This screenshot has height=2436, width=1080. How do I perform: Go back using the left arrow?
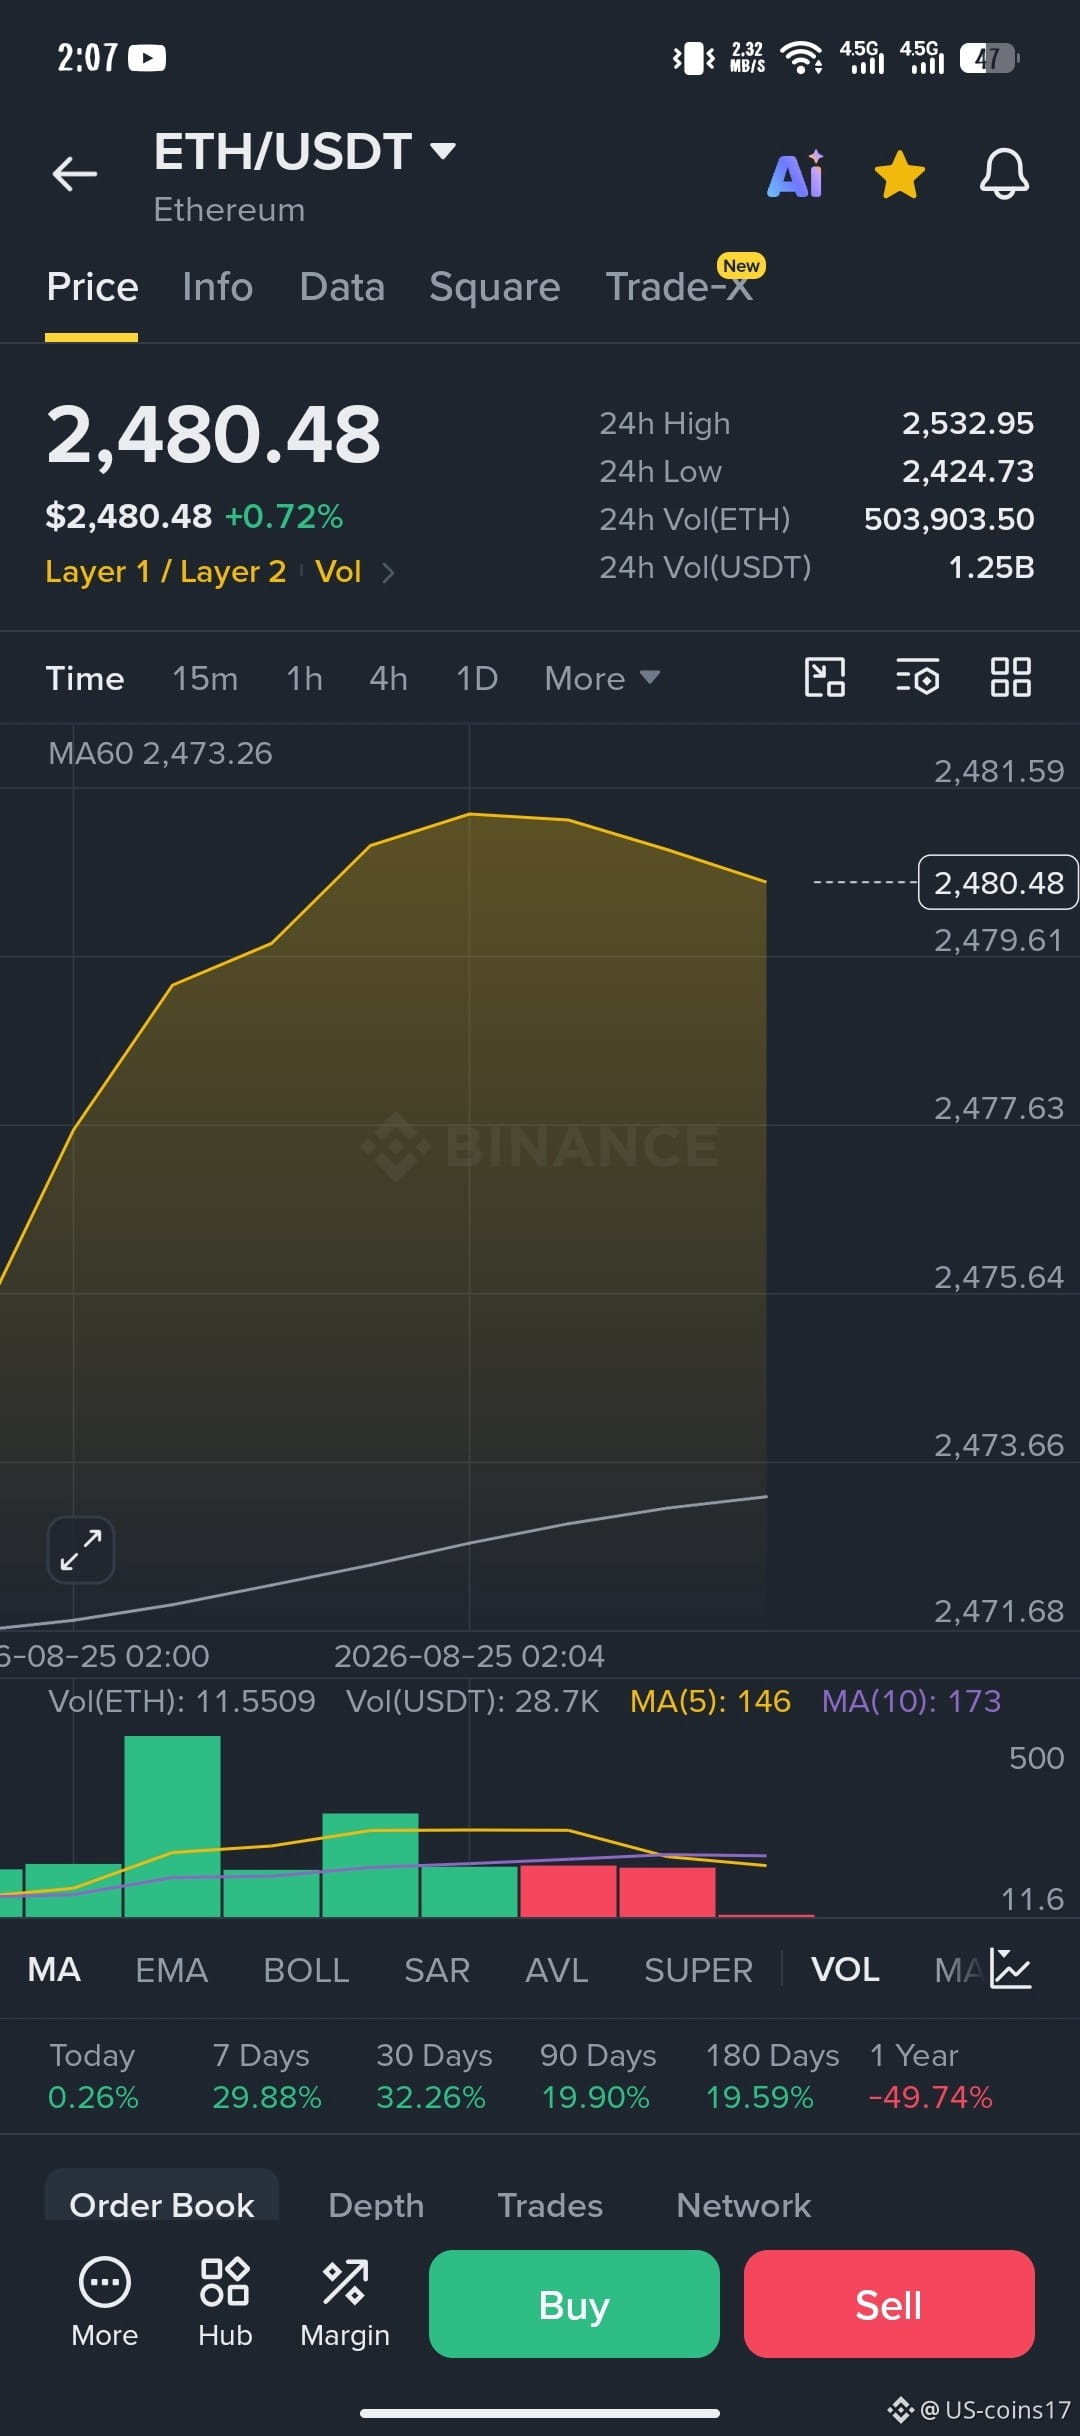click(75, 174)
